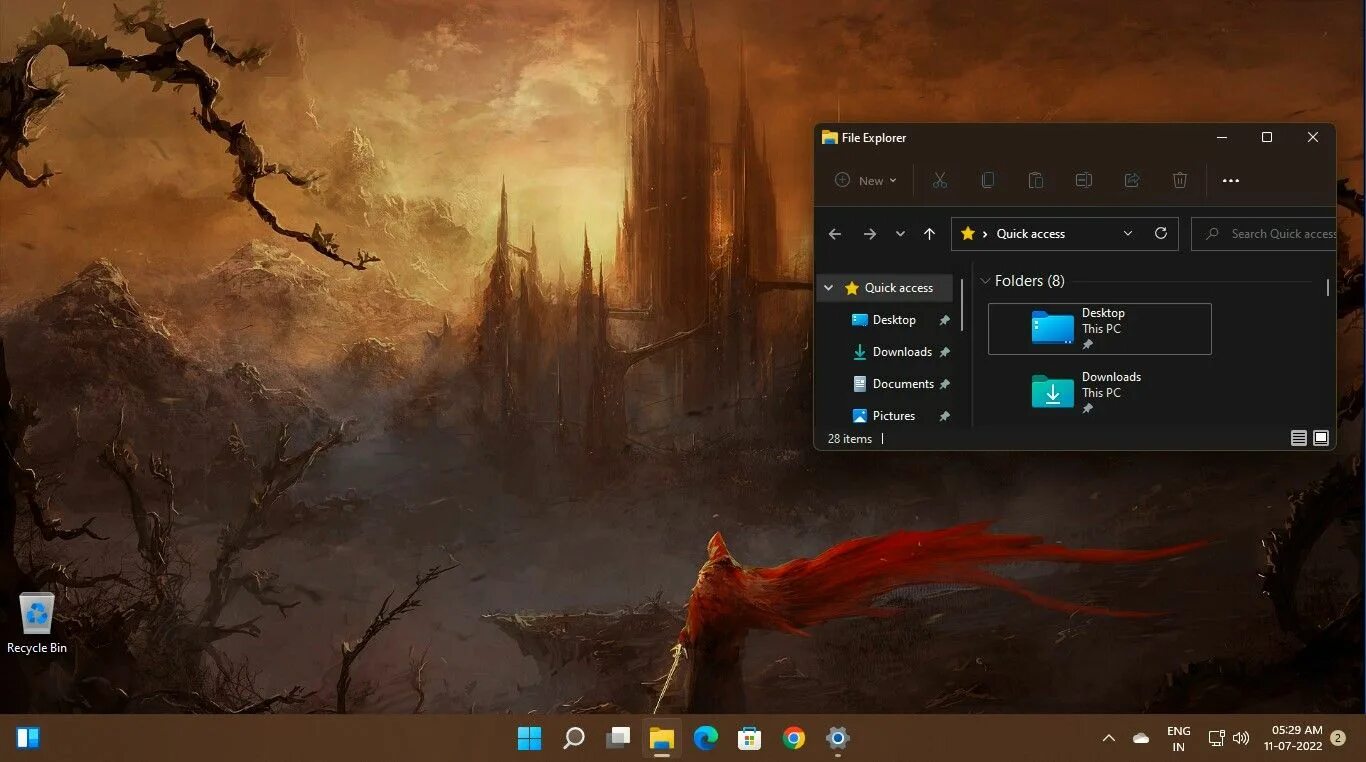Click the file list vertical scrollbar
This screenshot has height=762, width=1366.
point(1328,287)
